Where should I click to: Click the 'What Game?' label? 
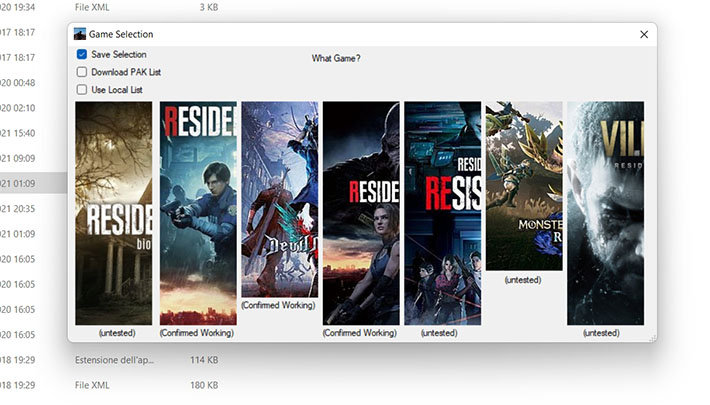click(336, 58)
